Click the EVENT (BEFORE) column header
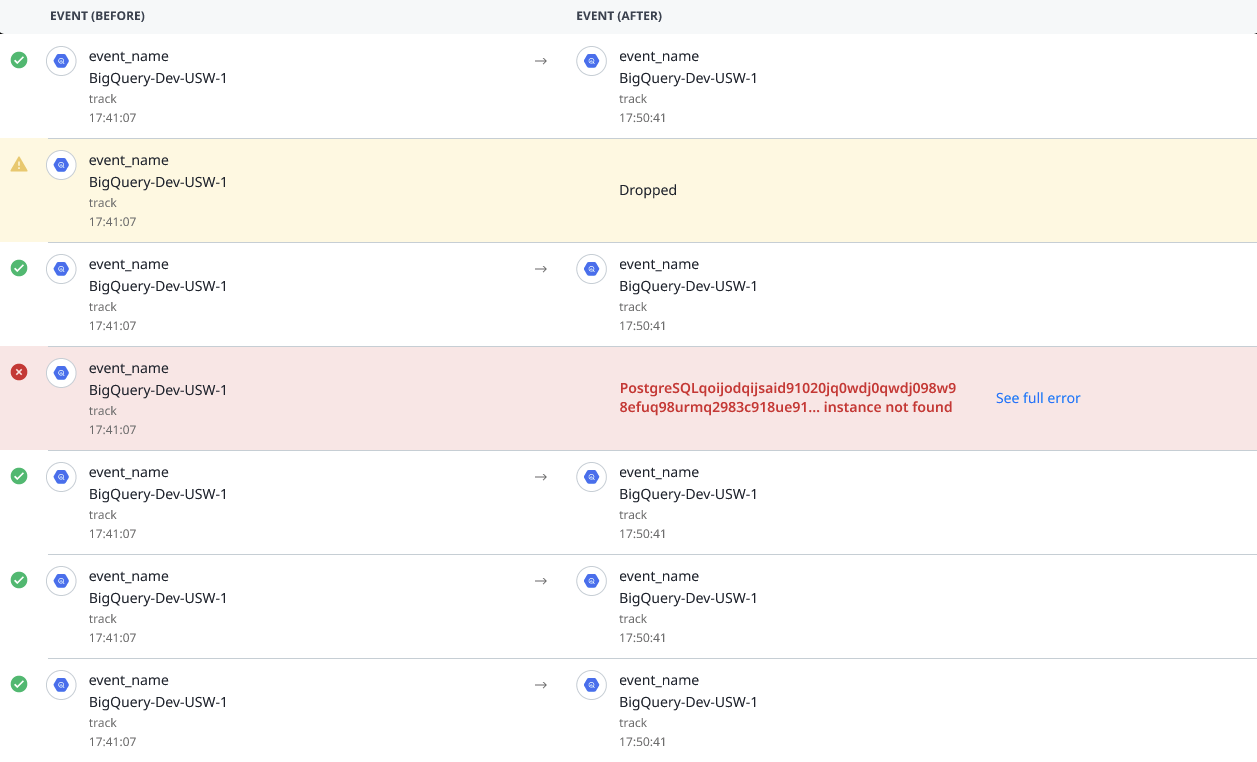This screenshot has width=1257, height=762. pyautogui.click(x=95, y=16)
